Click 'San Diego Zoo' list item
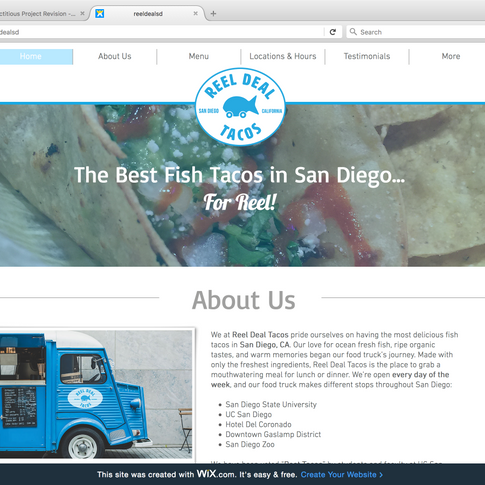 pos(250,445)
